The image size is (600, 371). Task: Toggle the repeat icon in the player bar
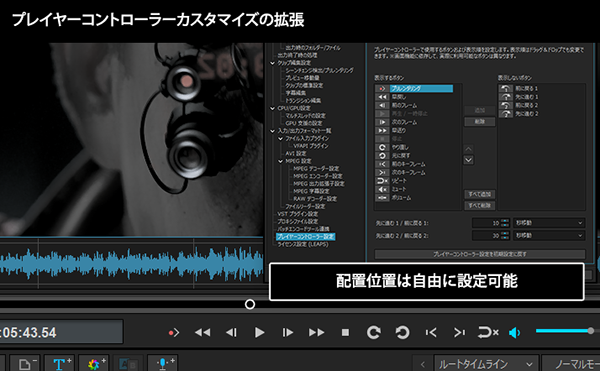pos(488,332)
